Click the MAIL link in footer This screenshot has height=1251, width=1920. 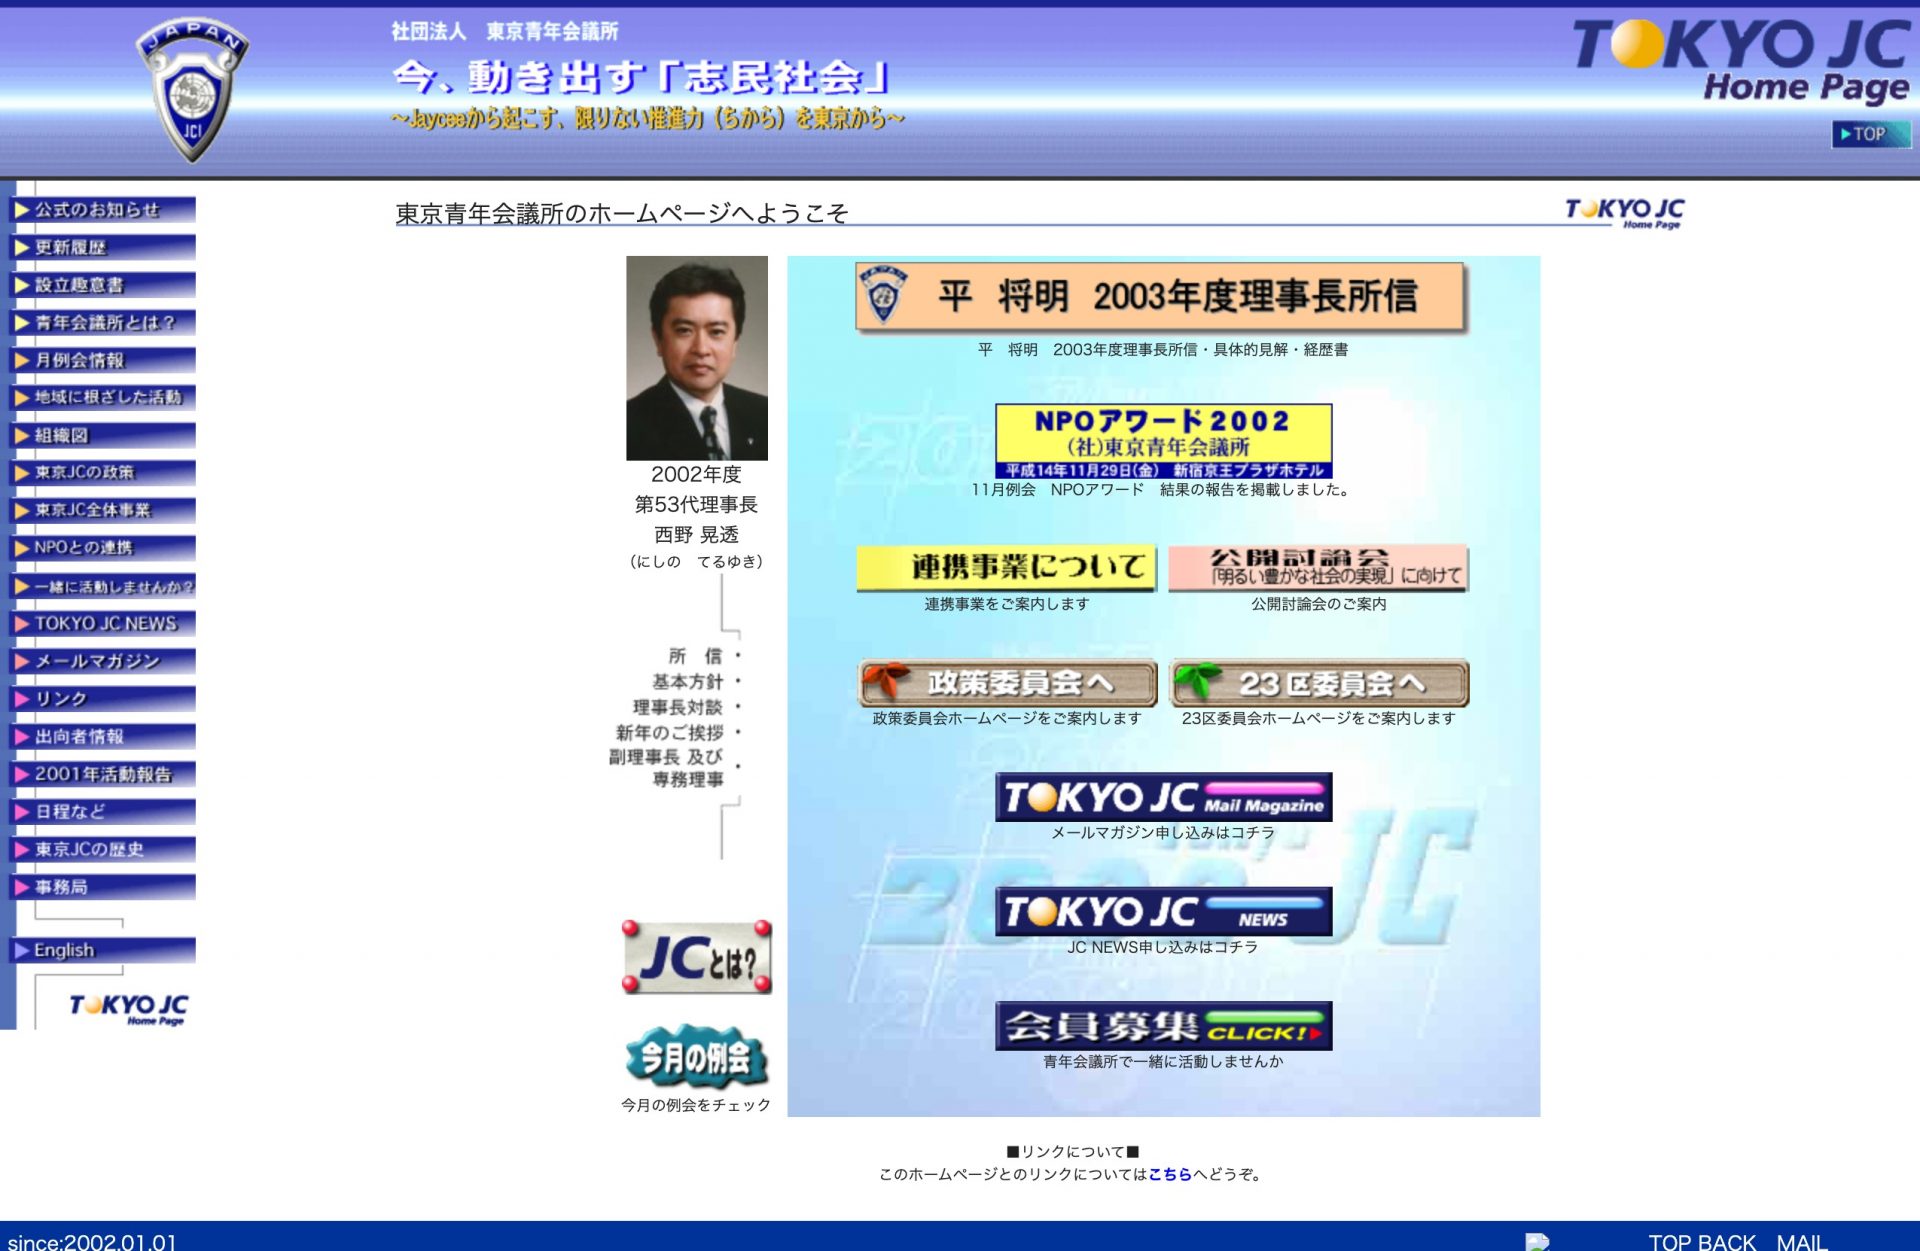1801,1242
